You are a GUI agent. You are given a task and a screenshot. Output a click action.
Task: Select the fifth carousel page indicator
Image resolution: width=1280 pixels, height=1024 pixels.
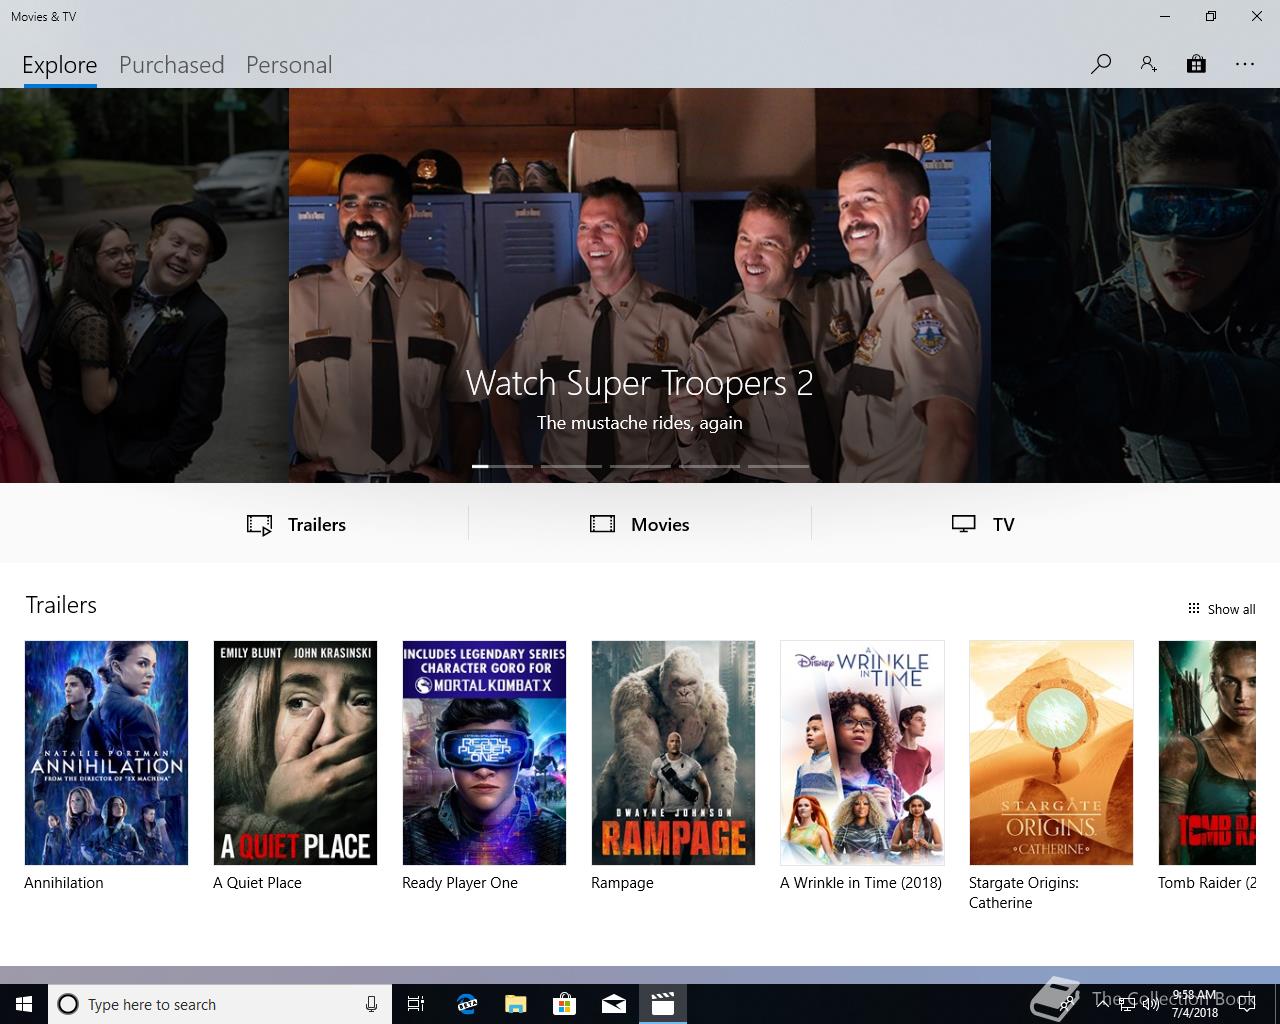pos(778,466)
